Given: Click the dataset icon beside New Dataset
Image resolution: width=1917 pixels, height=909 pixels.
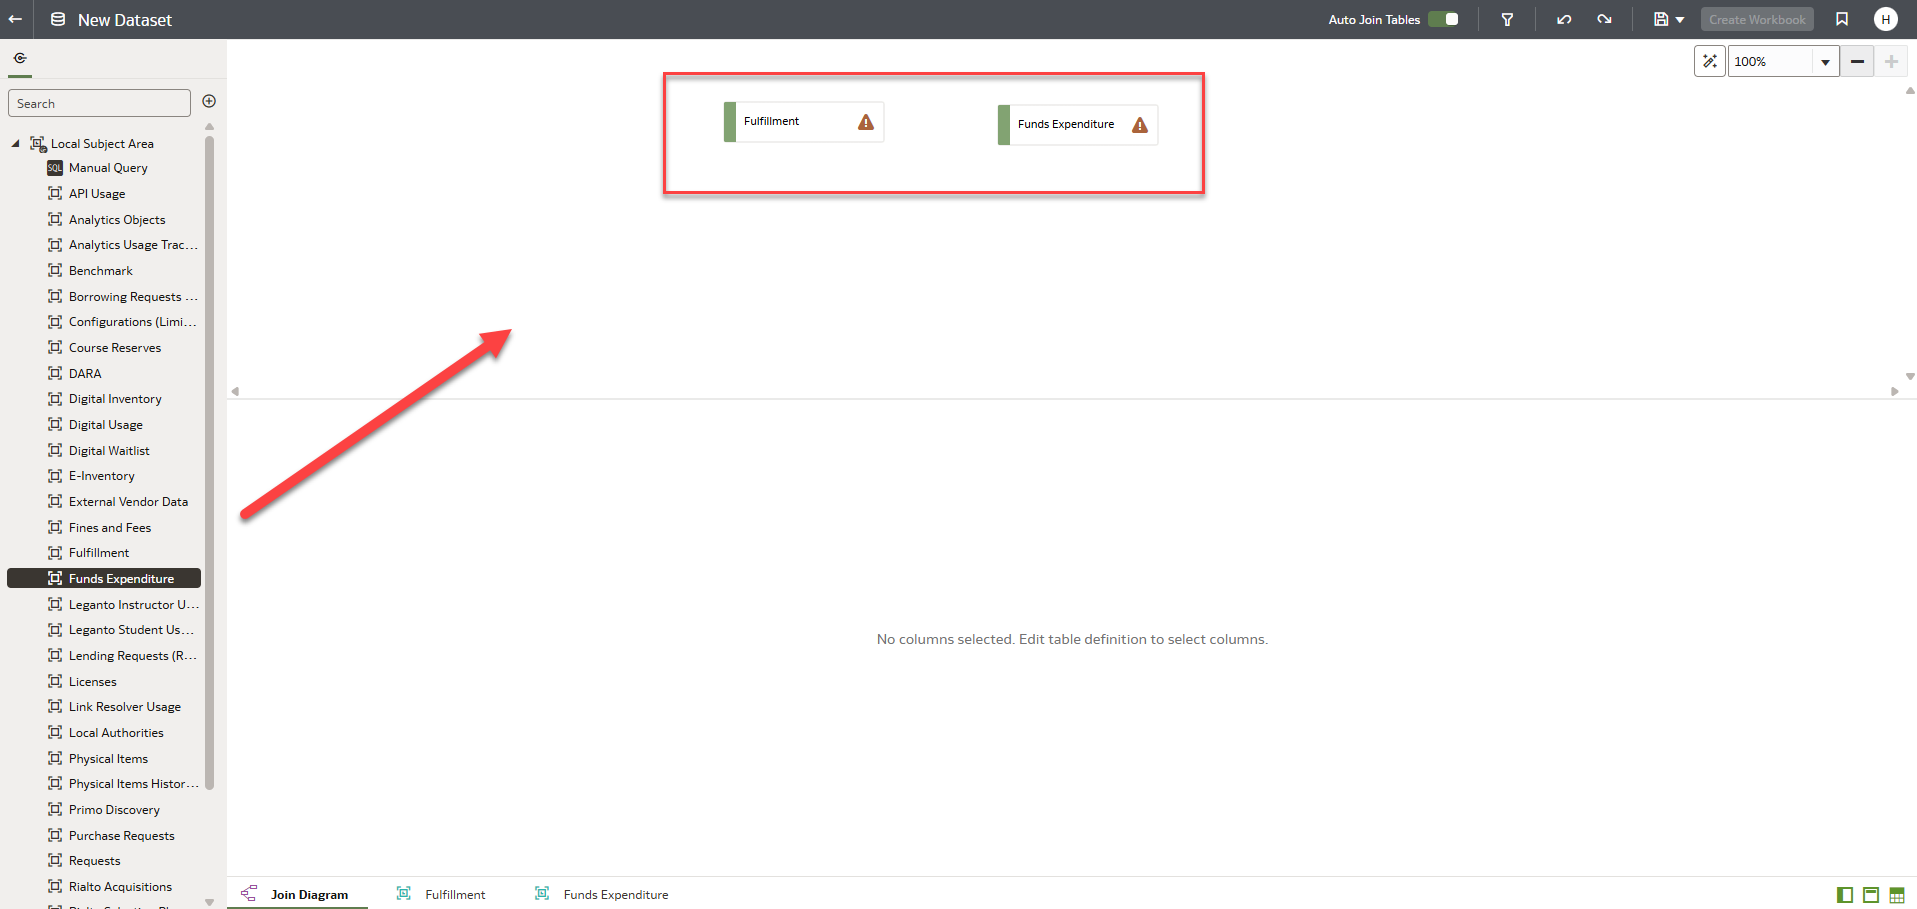Looking at the screenshot, I should coord(58,19).
